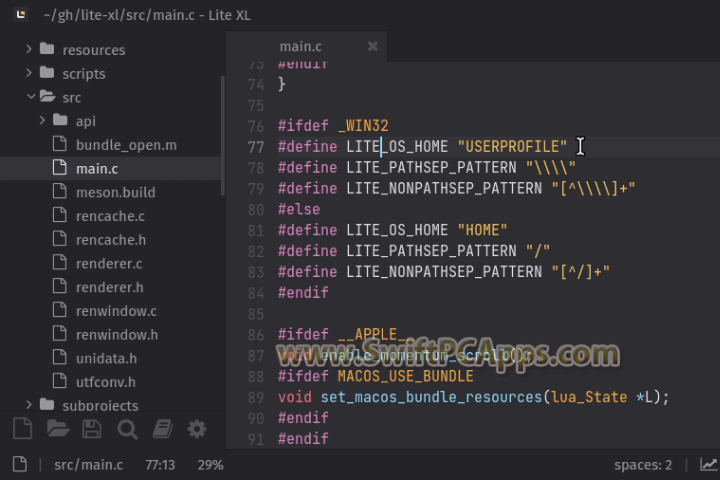Open renderer.c from the tree
The height and width of the screenshot is (480, 720).
(x=109, y=264)
